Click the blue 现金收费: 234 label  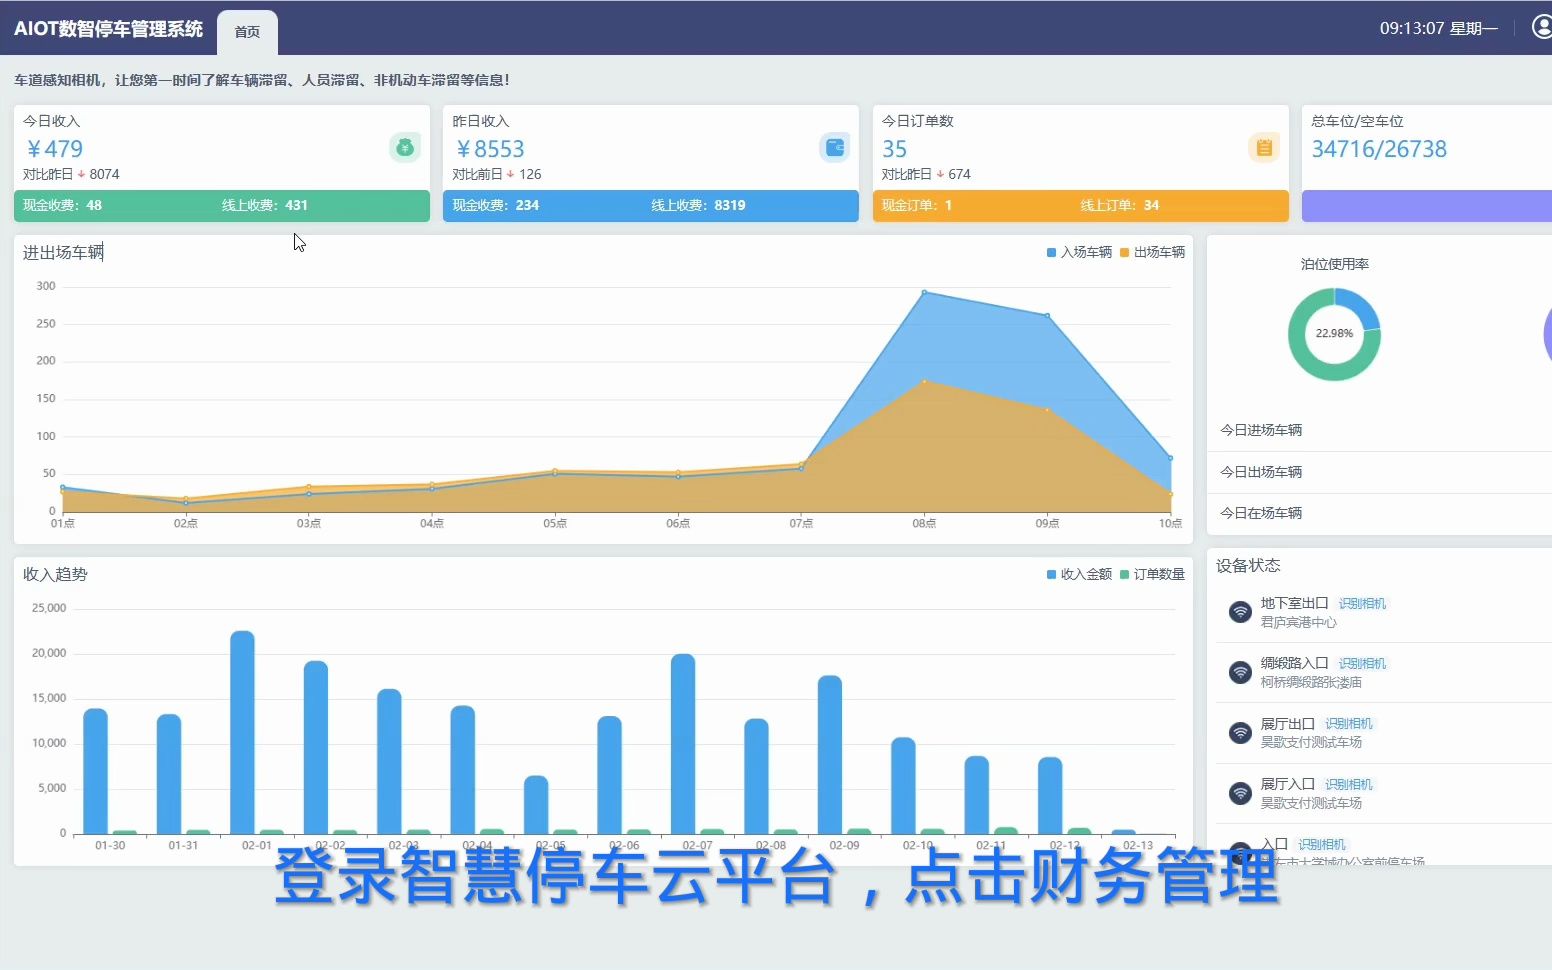(x=496, y=205)
